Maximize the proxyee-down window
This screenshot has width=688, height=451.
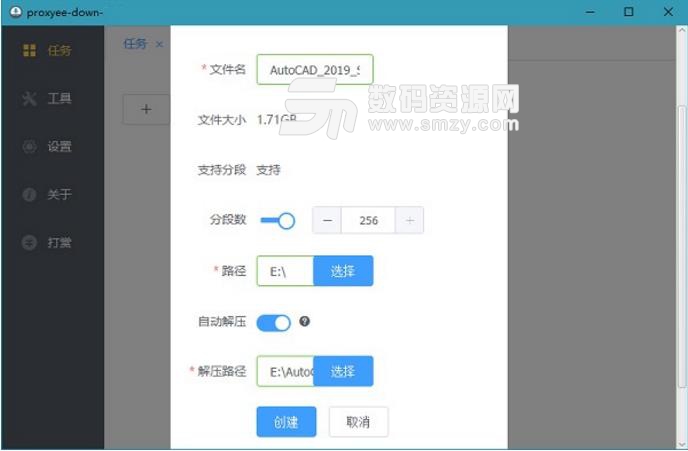pos(629,12)
